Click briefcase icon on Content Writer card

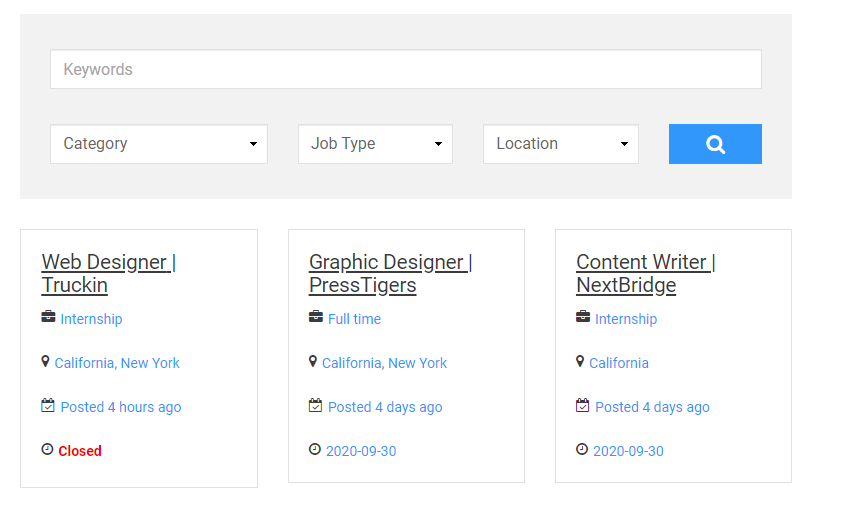coord(583,318)
